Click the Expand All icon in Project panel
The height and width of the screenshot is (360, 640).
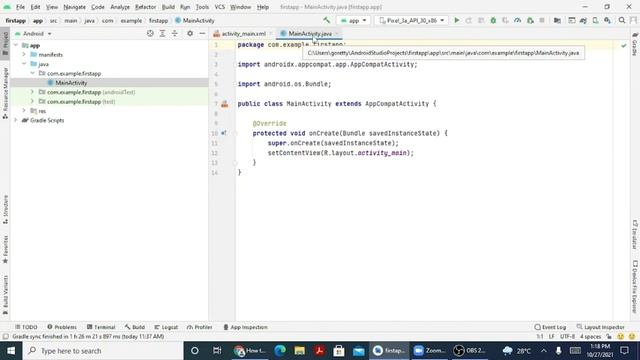point(162,33)
